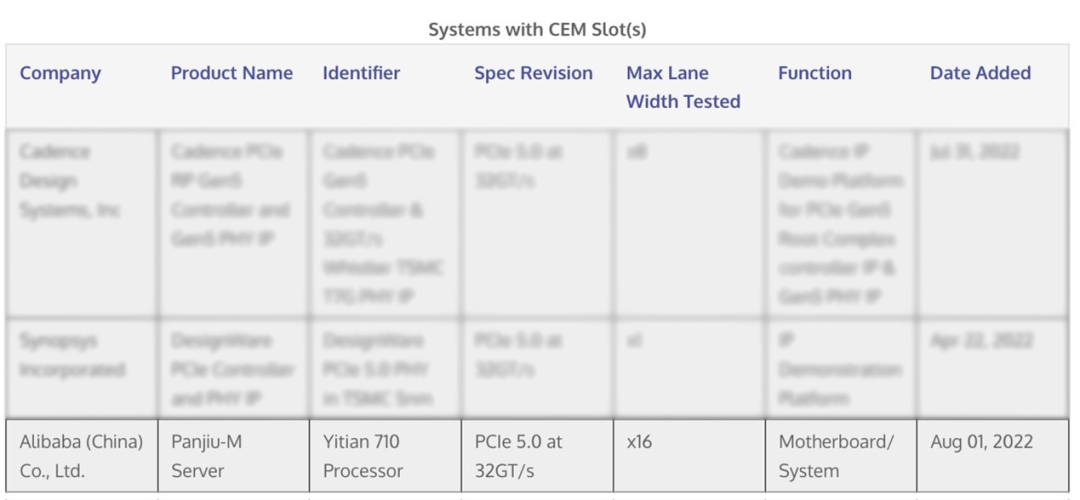Select the blurred x8 lane width cell
The width and height of the screenshot is (1080, 500).
coord(636,152)
